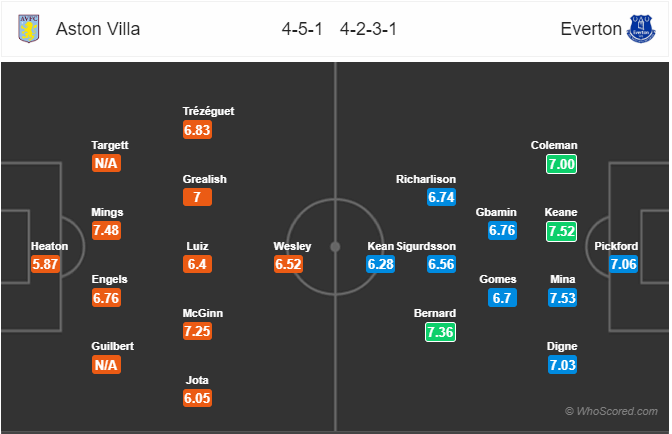Open the Everton team name link

tap(591, 29)
